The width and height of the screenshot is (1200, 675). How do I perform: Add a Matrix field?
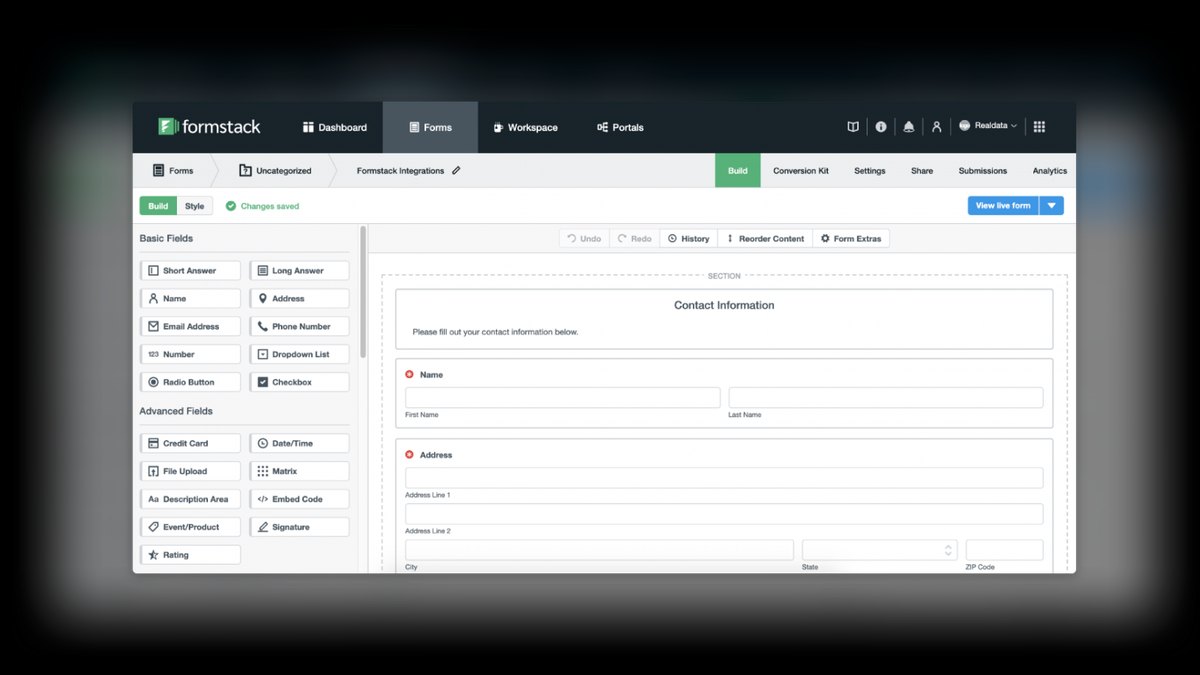(x=299, y=471)
